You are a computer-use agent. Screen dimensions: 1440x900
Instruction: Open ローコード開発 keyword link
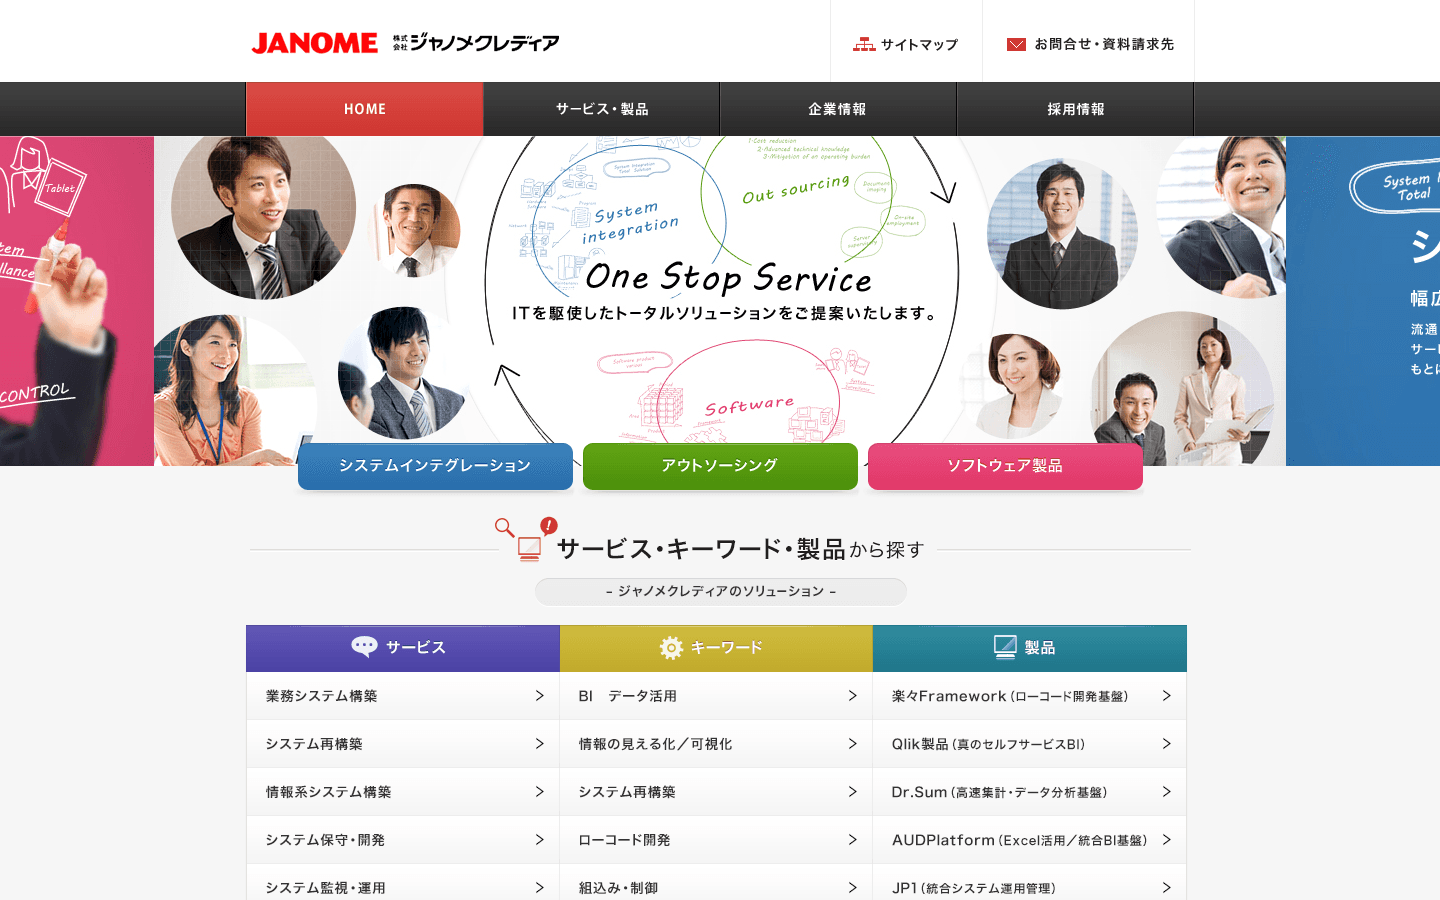pyautogui.click(x=716, y=840)
